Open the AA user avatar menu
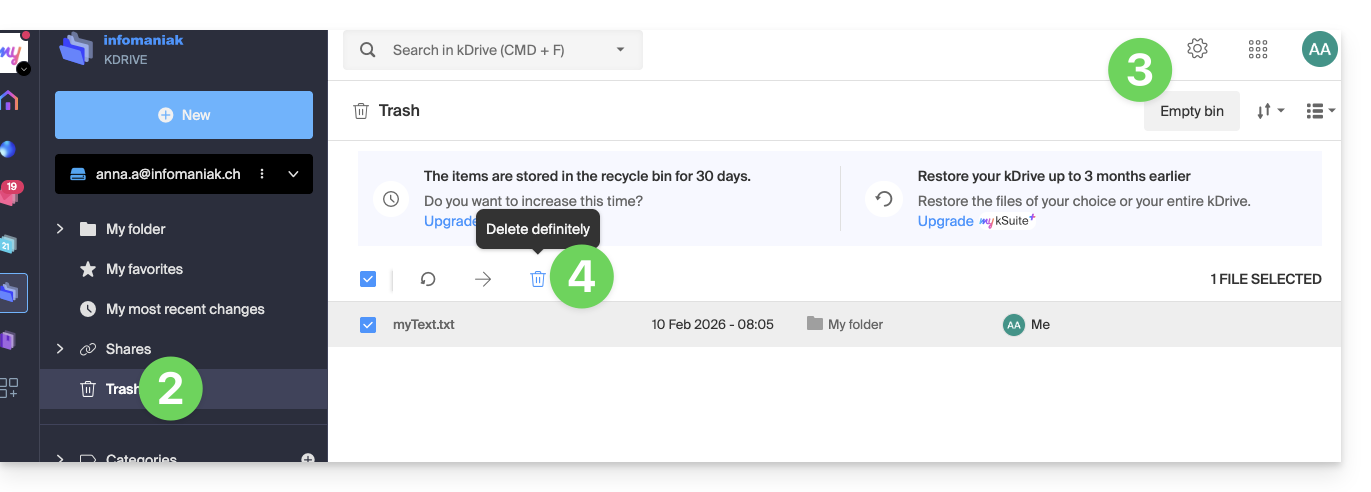This screenshot has height=492, width=1371. click(1319, 49)
